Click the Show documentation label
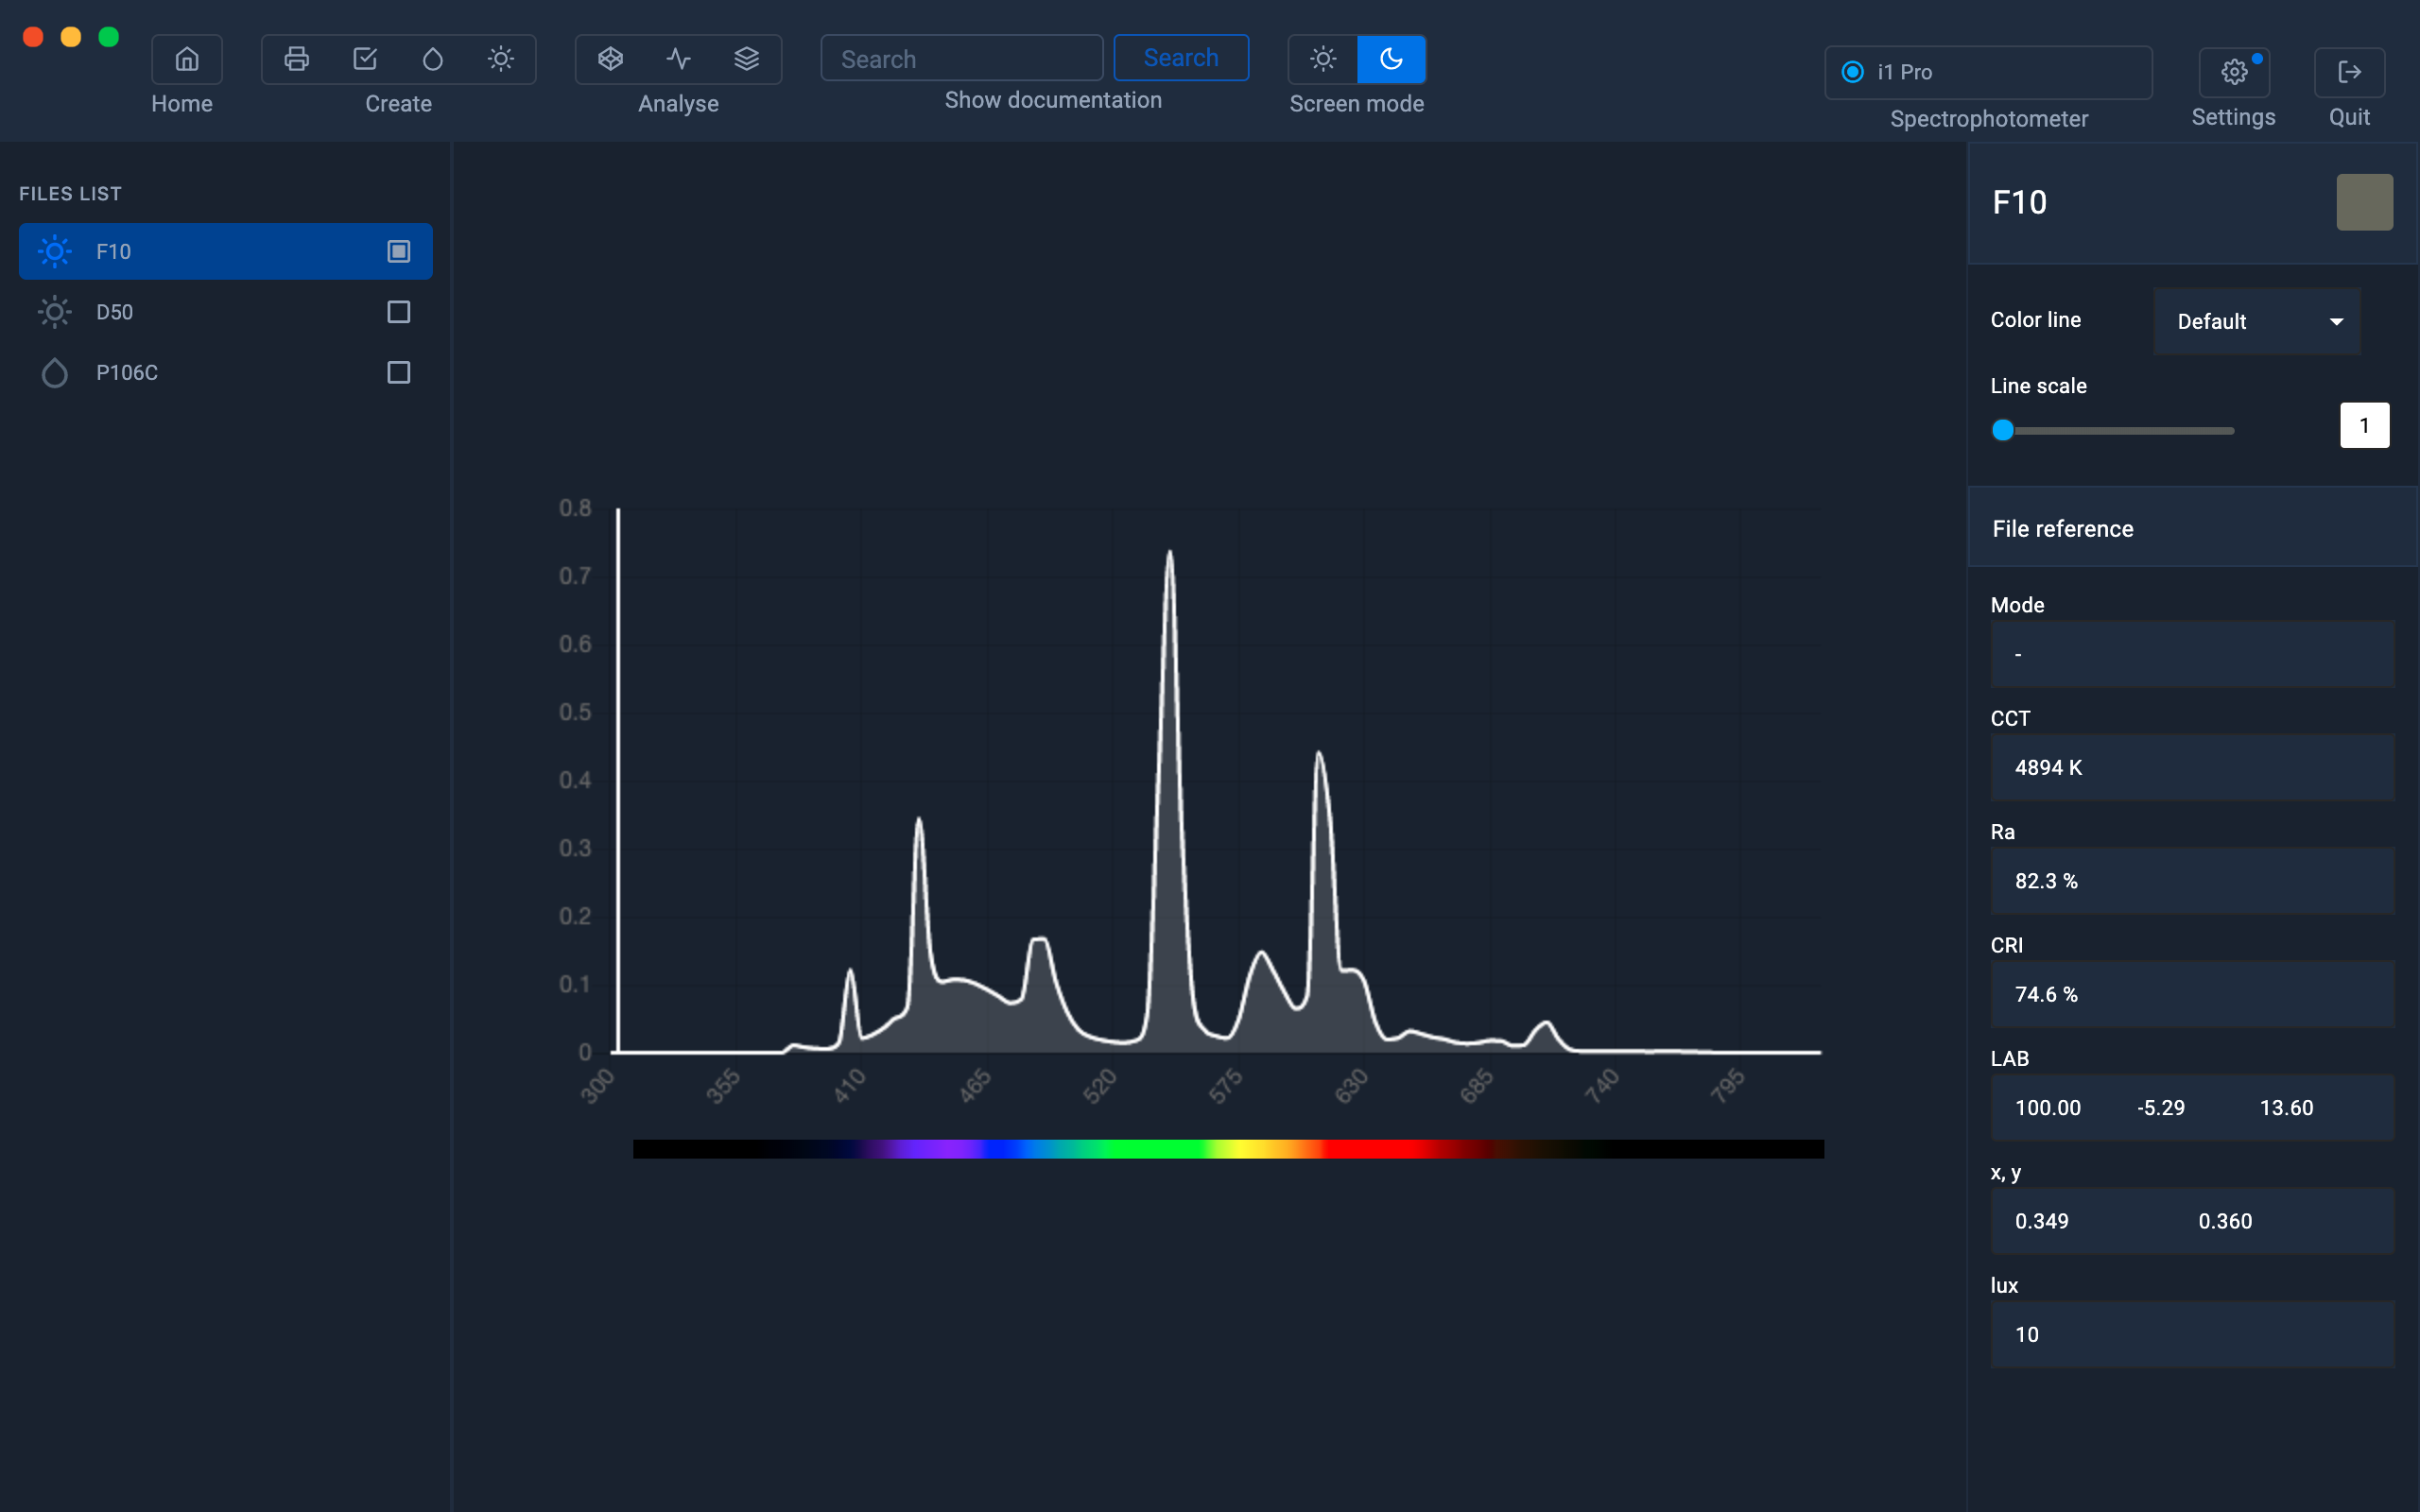Image resolution: width=2420 pixels, height=1512 pixels. point(1053,100)
